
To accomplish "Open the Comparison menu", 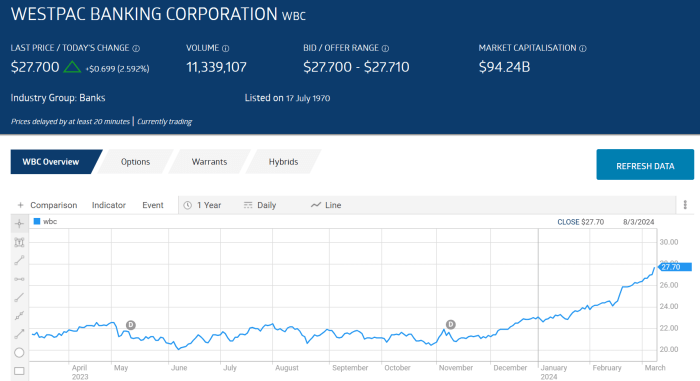I will click(x=54, y=205).
